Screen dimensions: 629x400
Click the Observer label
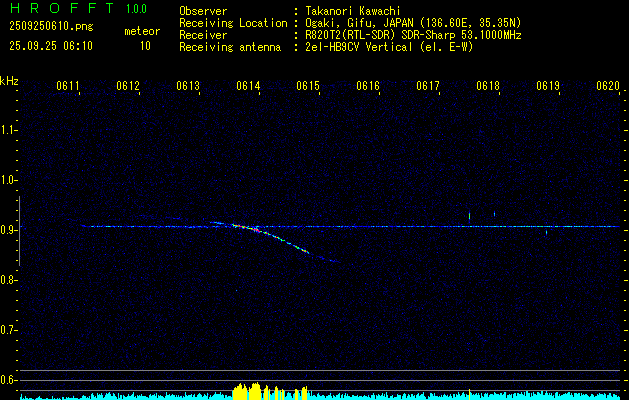pos(203,11)
